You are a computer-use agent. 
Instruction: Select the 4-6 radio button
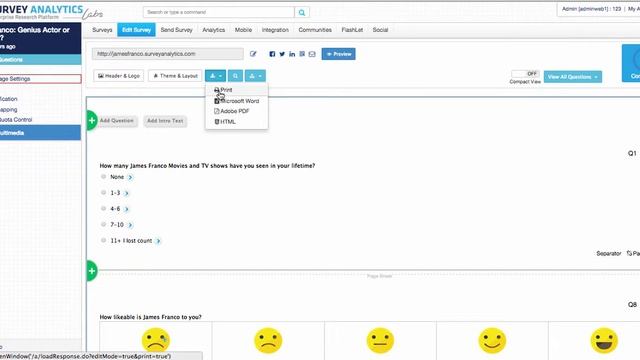point(103,209)
